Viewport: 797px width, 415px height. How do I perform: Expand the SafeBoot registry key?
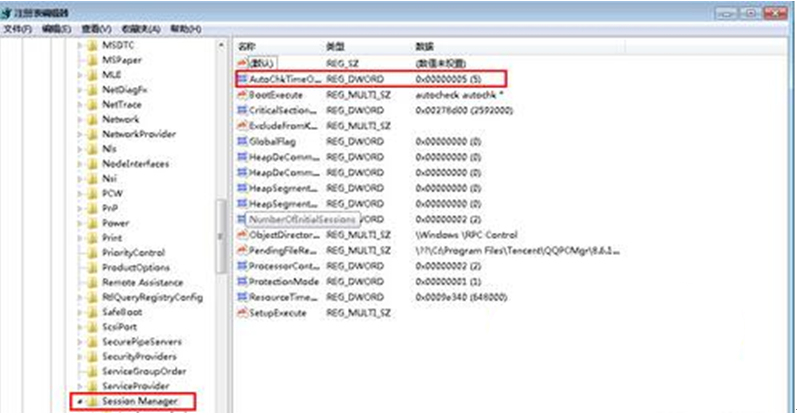(80, 312)
